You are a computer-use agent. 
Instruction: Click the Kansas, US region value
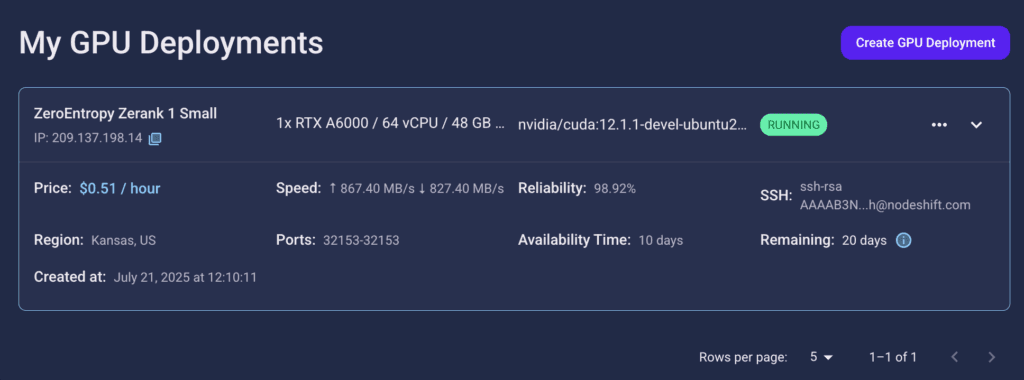(x=123, y=240)
